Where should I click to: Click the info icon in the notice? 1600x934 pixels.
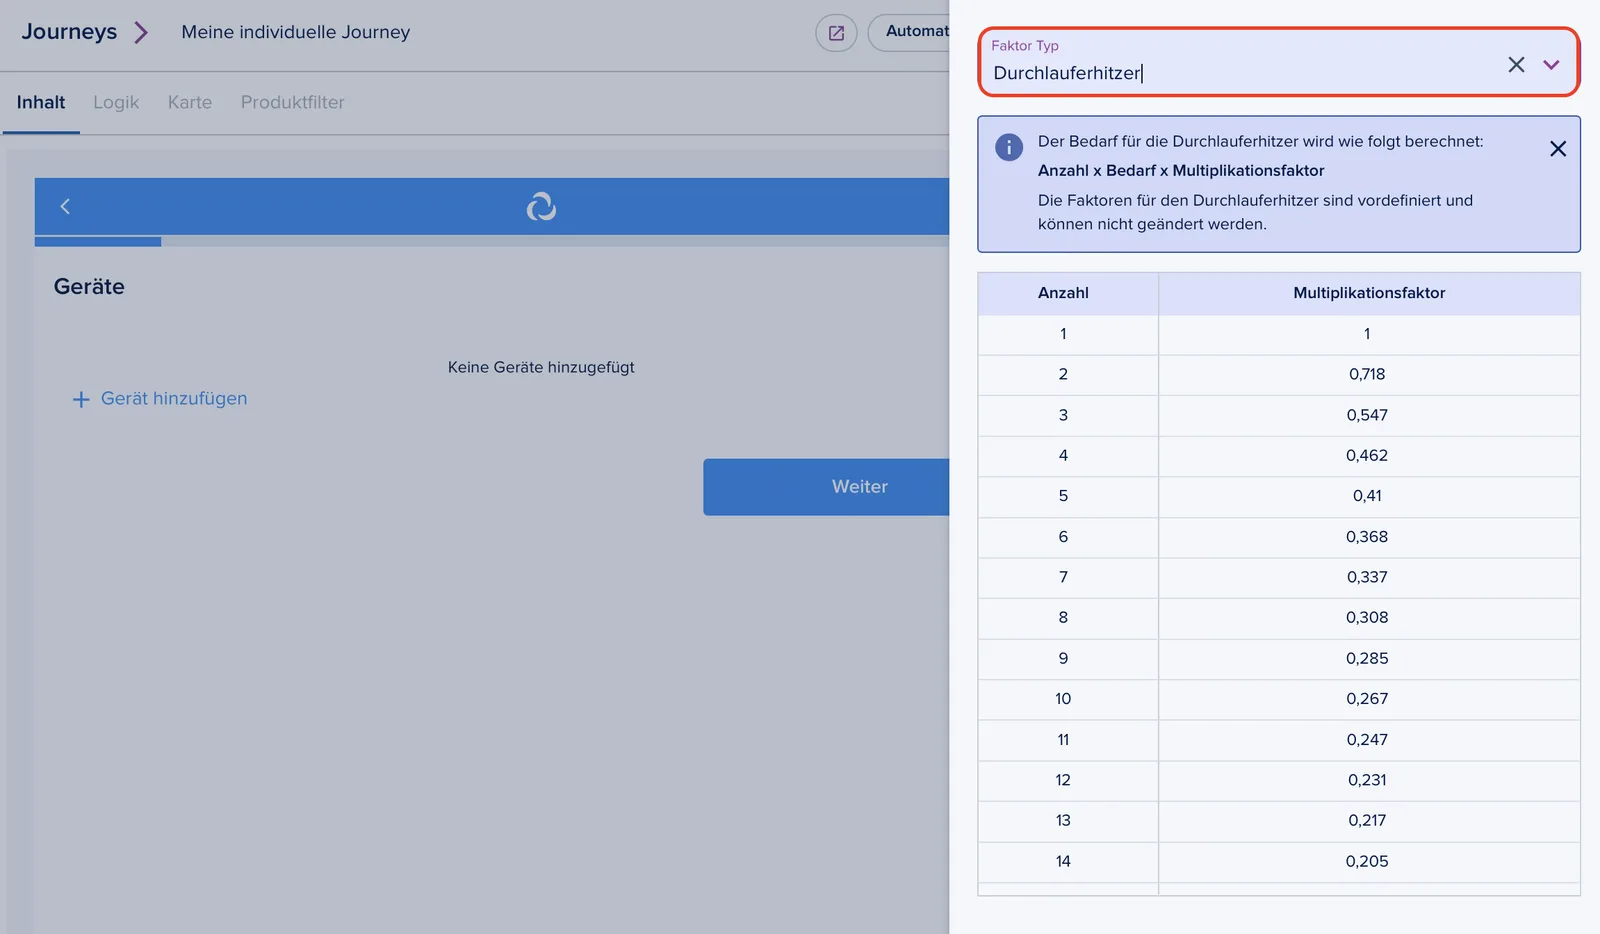point(1009,147)
